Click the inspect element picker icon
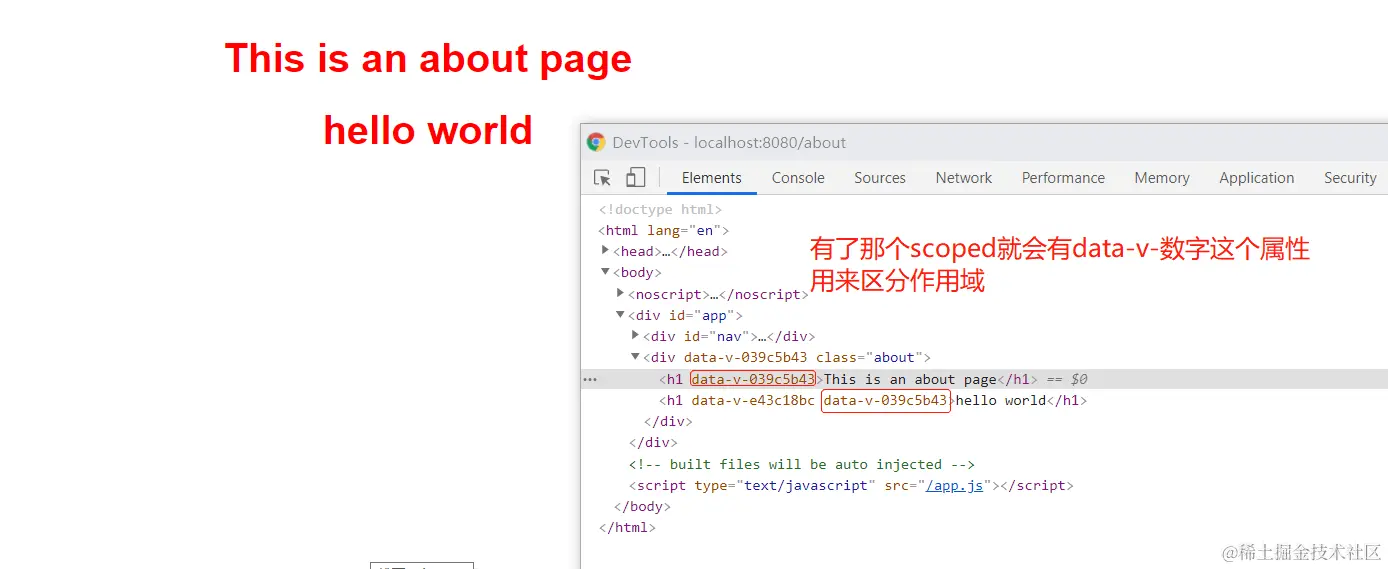This screenshot has width=1388, height=569. coord(602,178)
